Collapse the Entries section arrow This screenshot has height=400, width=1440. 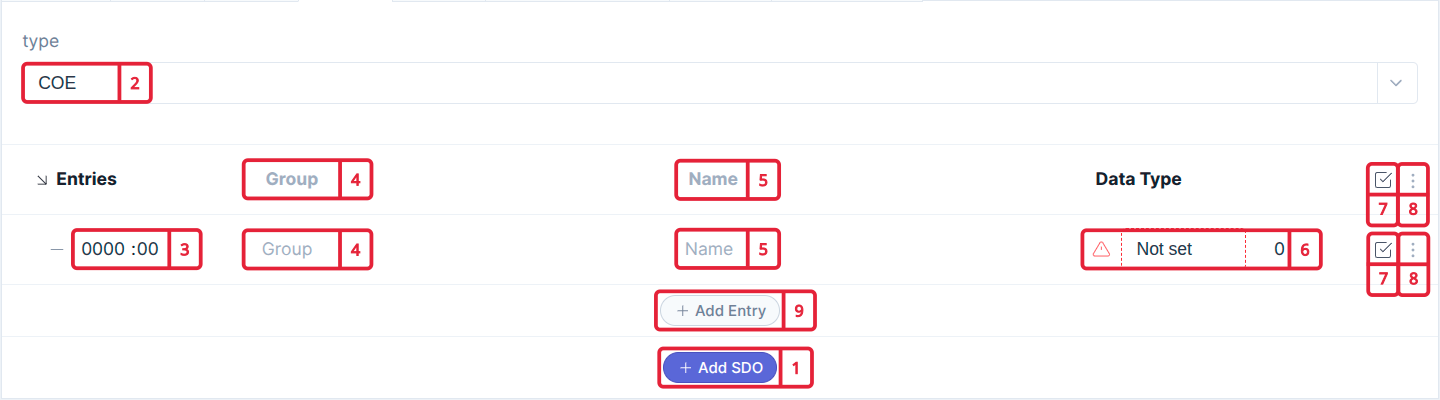(43, 180)
